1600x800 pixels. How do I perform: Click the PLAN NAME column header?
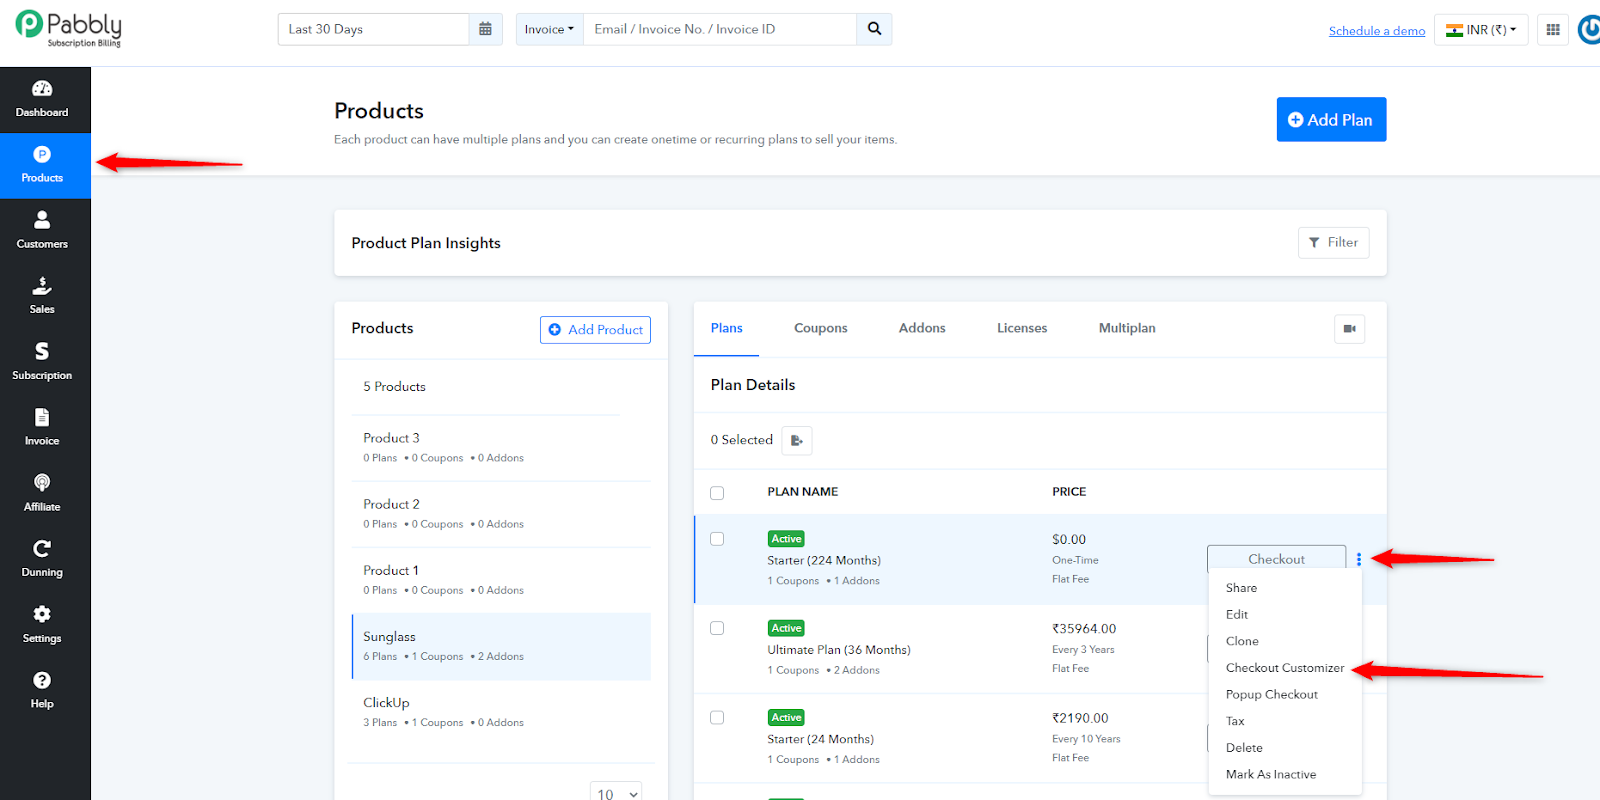pyautogui.click(x=803, y=492)
